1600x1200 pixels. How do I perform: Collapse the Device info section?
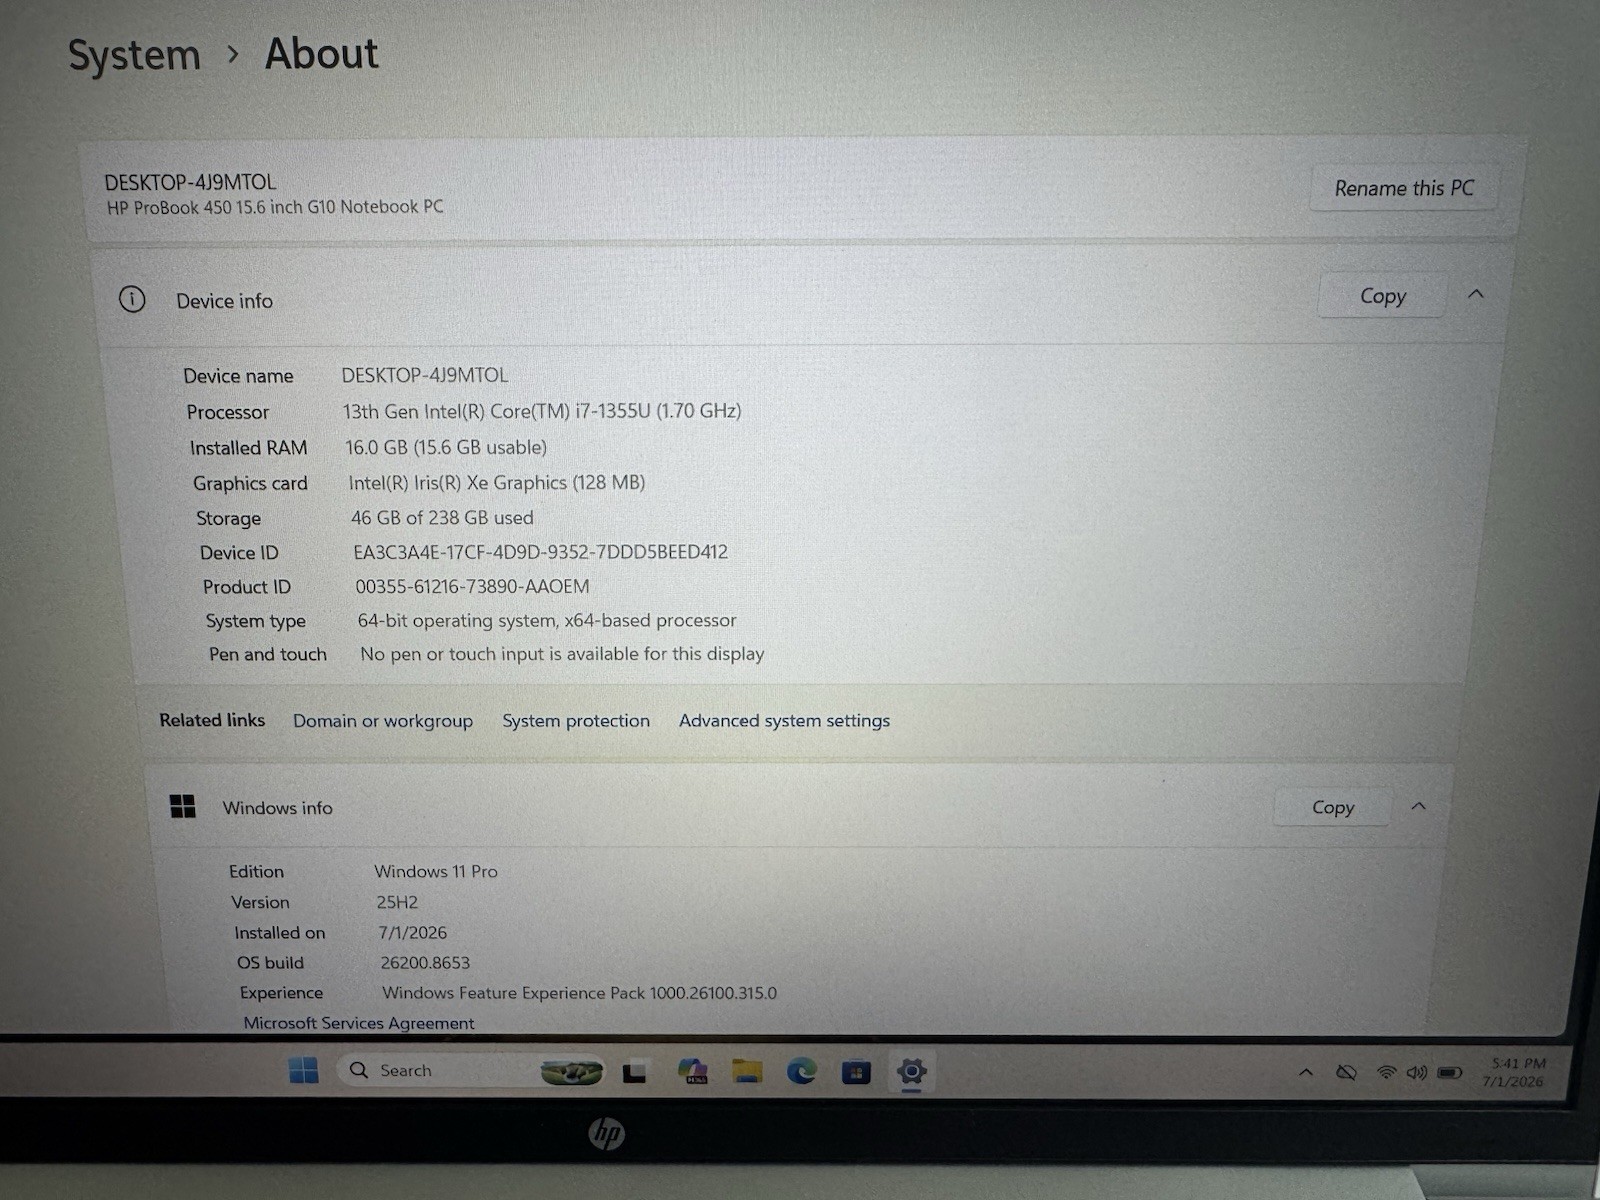coord(1475,294)
